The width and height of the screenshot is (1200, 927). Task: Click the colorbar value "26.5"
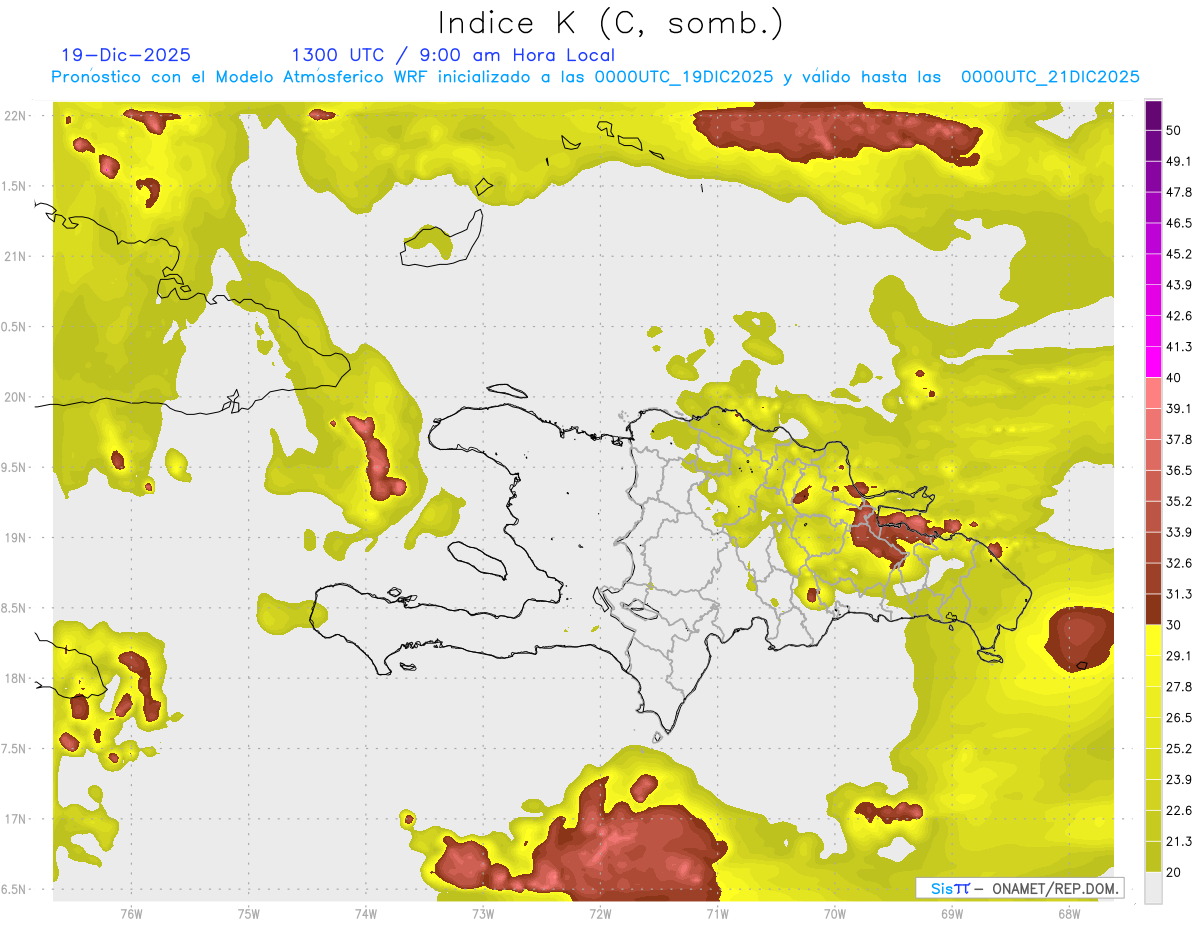point(1179,718)
